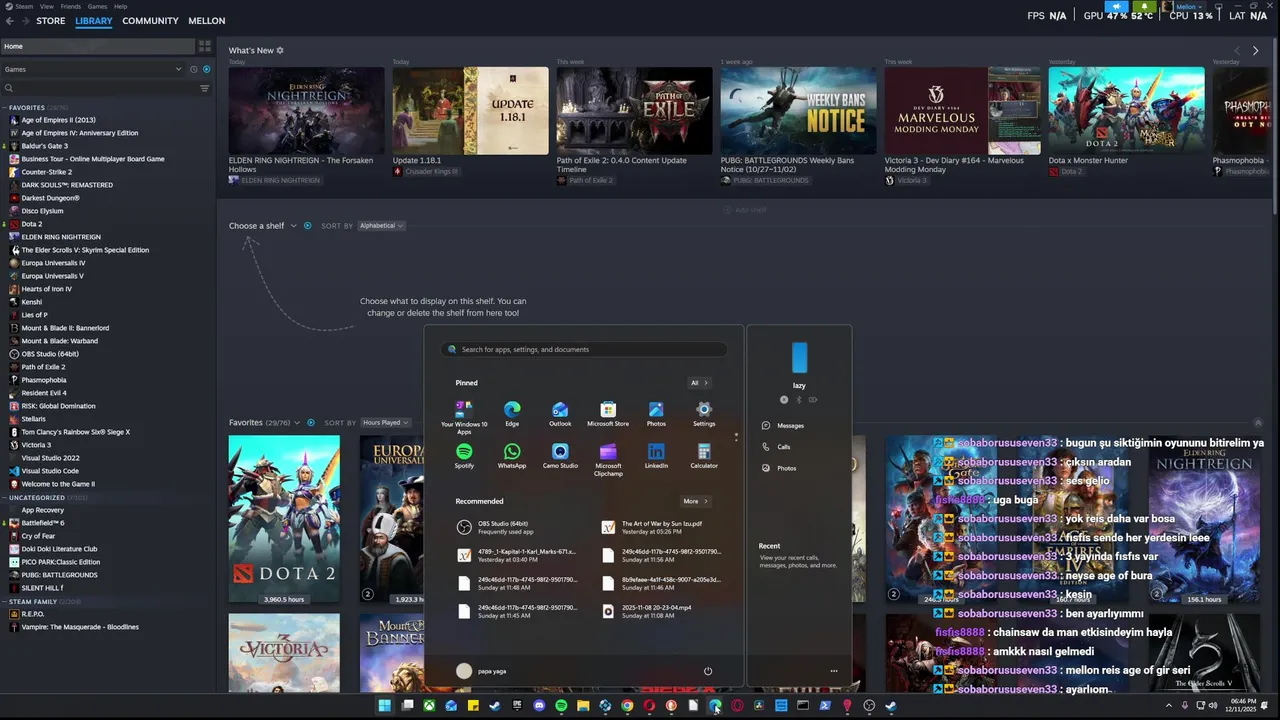Click Home button in Steam library sidebar
This screenshot has width=1280, height=720.
[97, 46]
